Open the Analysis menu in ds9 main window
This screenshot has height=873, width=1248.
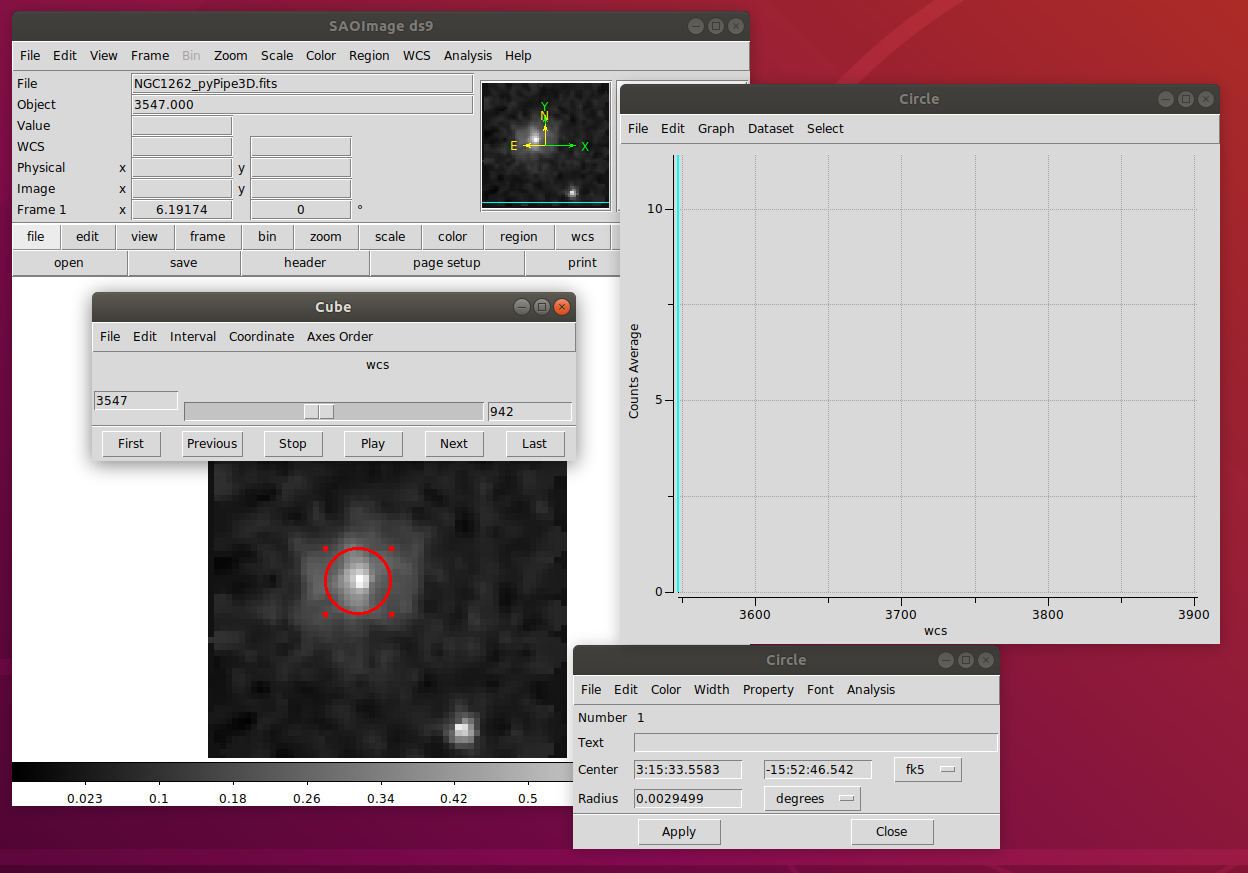tap(468, 56)
